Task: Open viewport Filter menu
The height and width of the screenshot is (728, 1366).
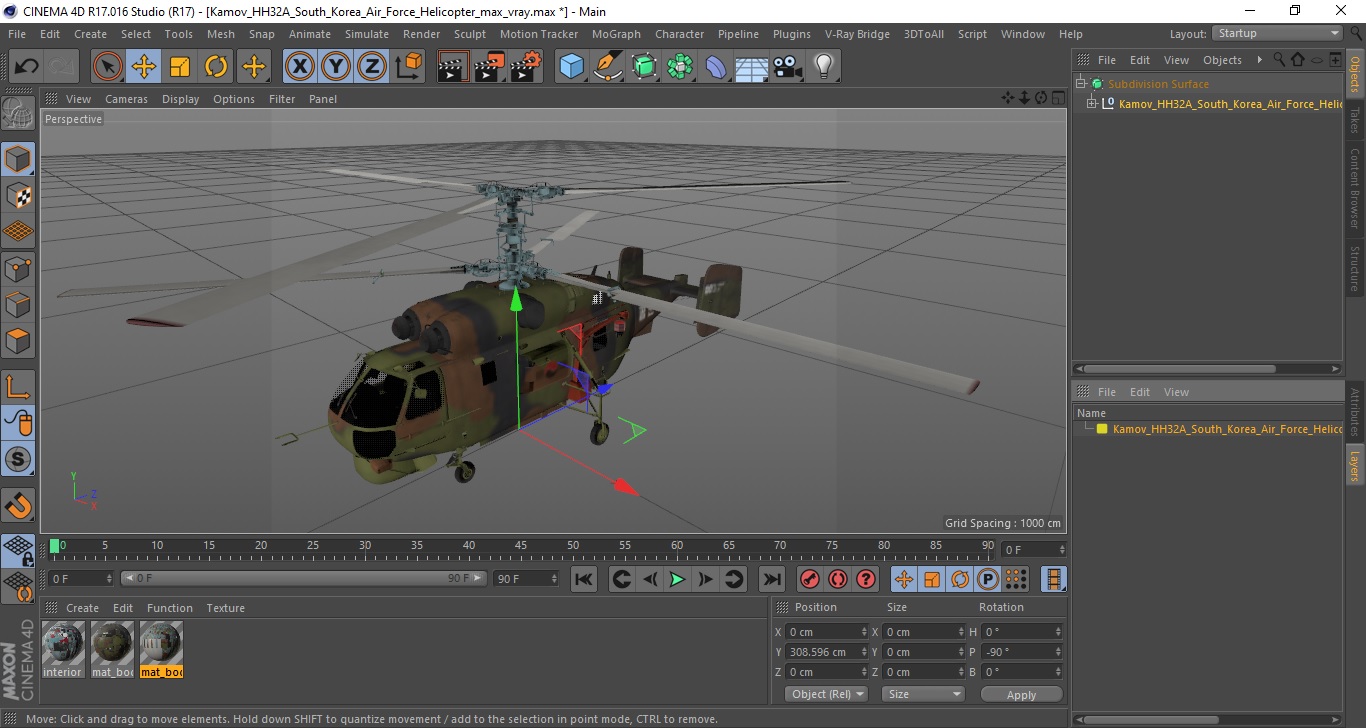Action: point(282,99)
